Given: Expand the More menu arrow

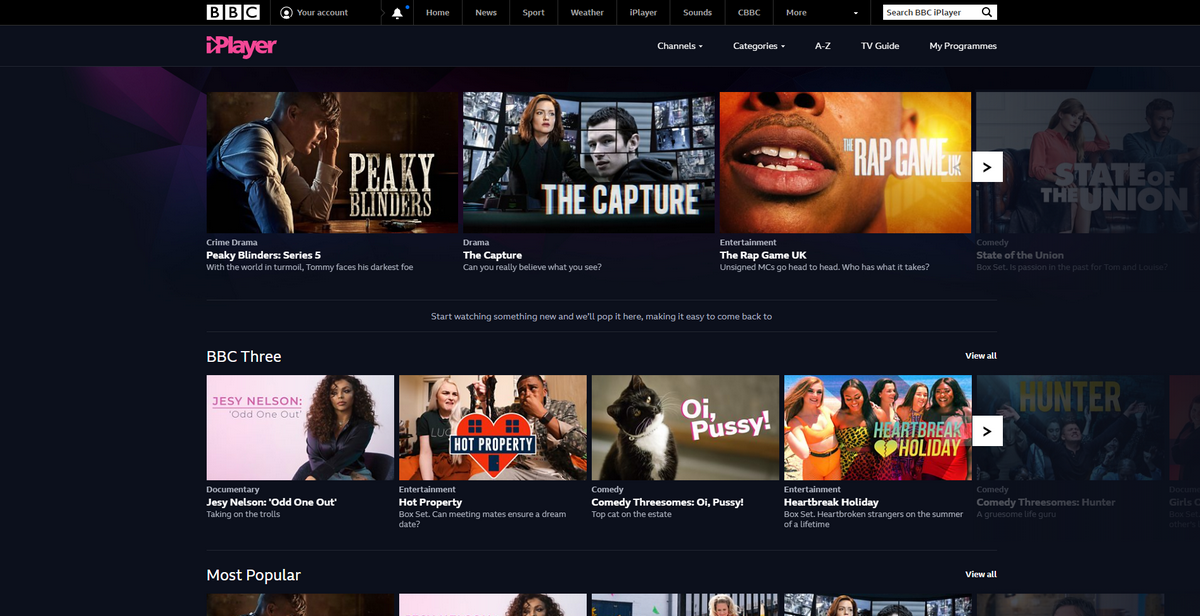Looking at the screenshot, I should [x=855, y=13].
